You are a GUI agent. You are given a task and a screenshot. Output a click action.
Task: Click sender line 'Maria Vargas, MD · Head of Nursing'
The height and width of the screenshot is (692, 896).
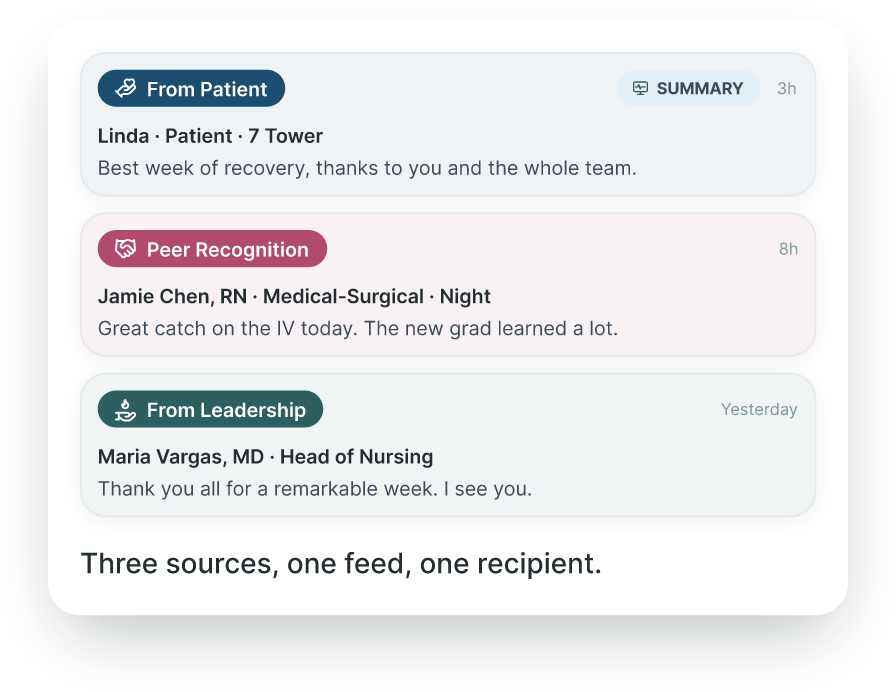click(x=266, y=457)
